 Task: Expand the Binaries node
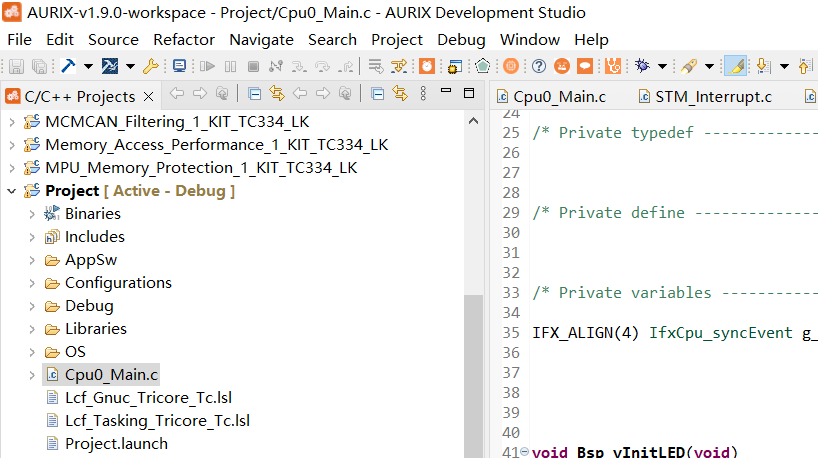point(32,214)
